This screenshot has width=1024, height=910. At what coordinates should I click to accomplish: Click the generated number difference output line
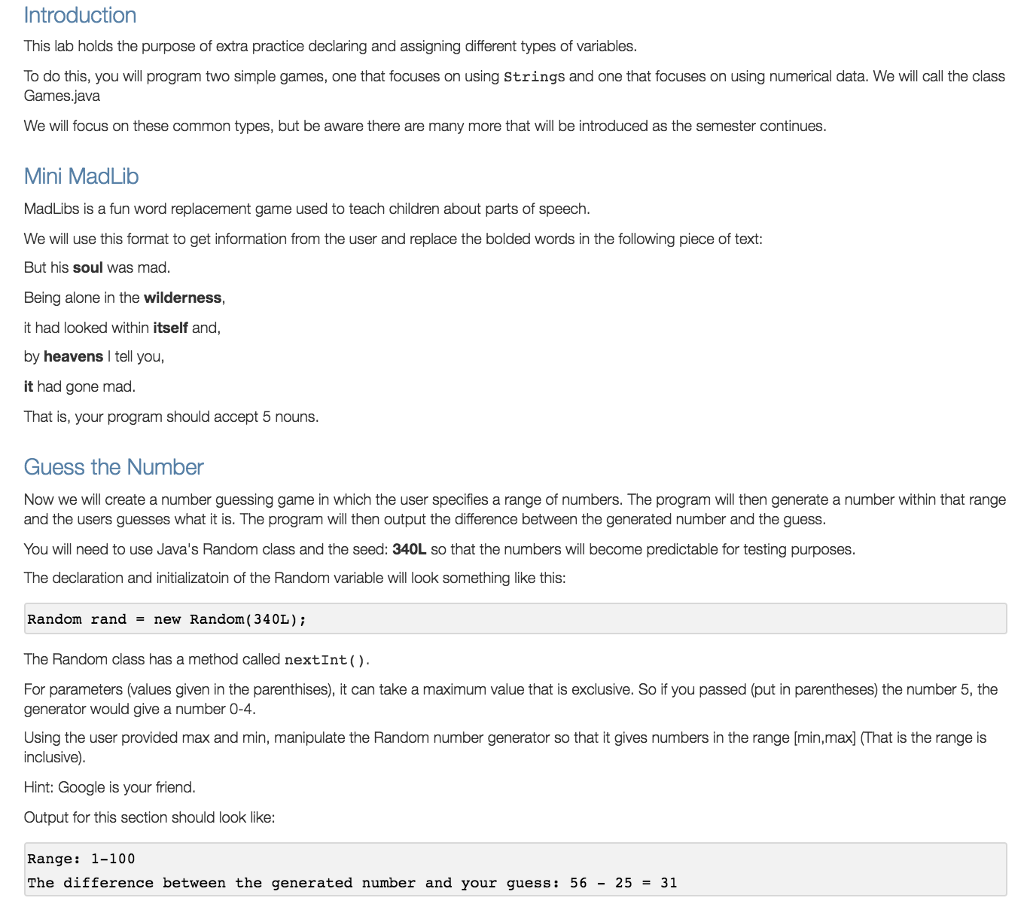(352, 883)
